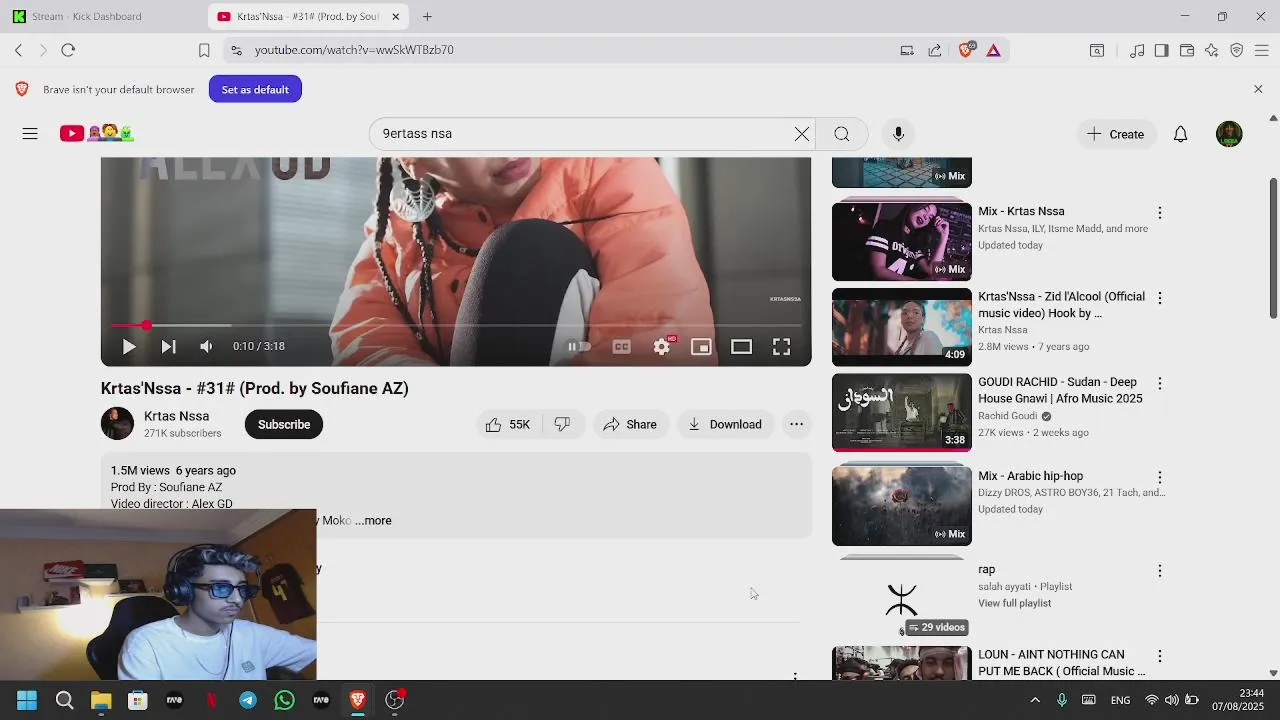View full playlist for rap
The width and height of the screenshot is (1280, 720).
pyautogui.click(x=1014, y=604)
